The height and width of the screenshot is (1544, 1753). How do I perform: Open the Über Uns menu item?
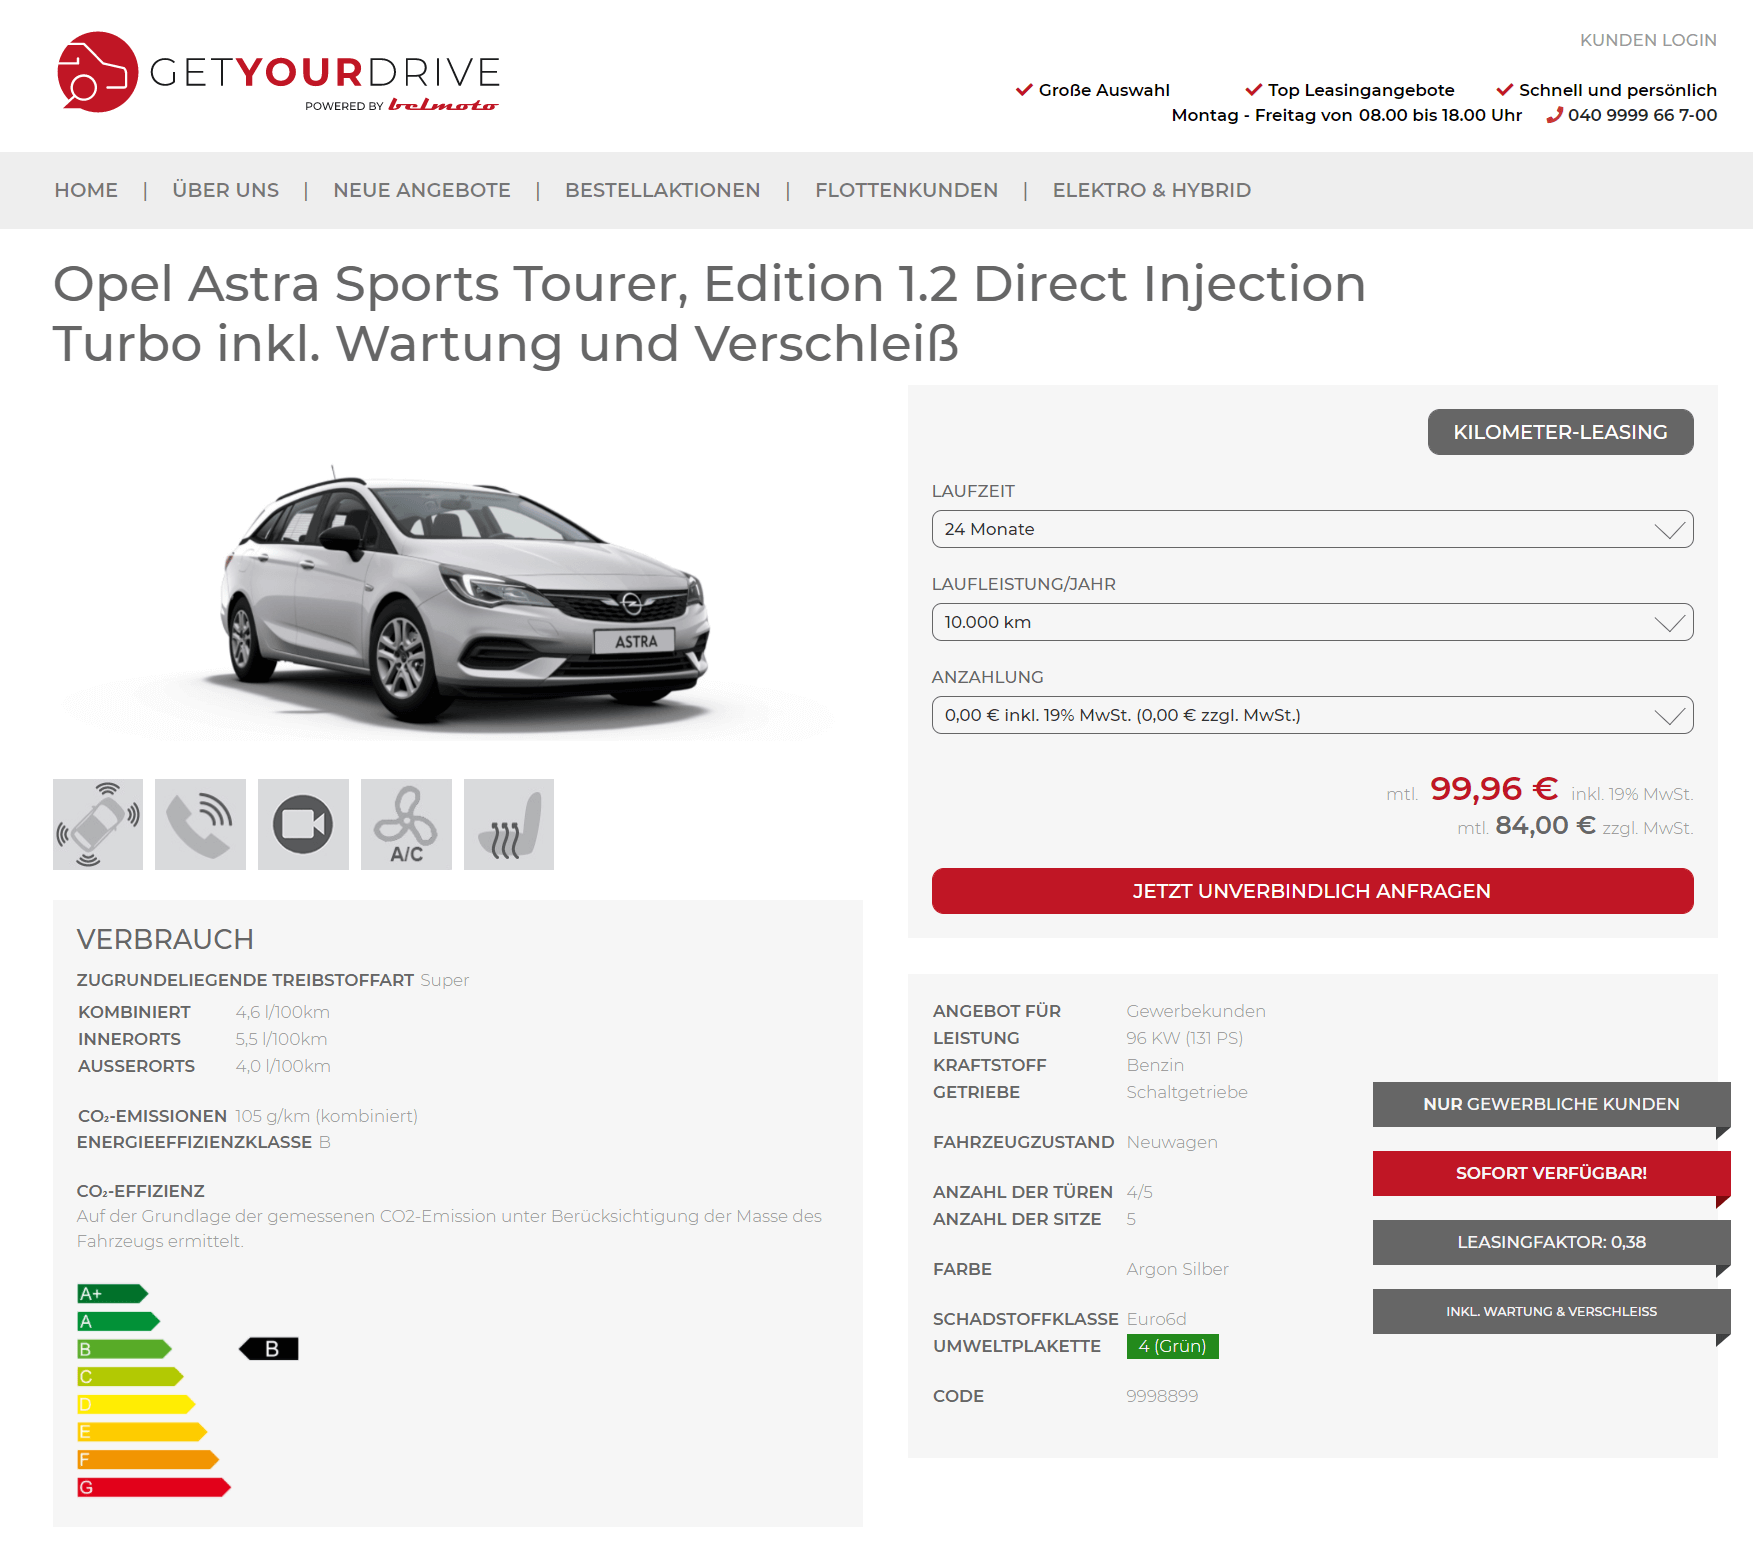225,190
